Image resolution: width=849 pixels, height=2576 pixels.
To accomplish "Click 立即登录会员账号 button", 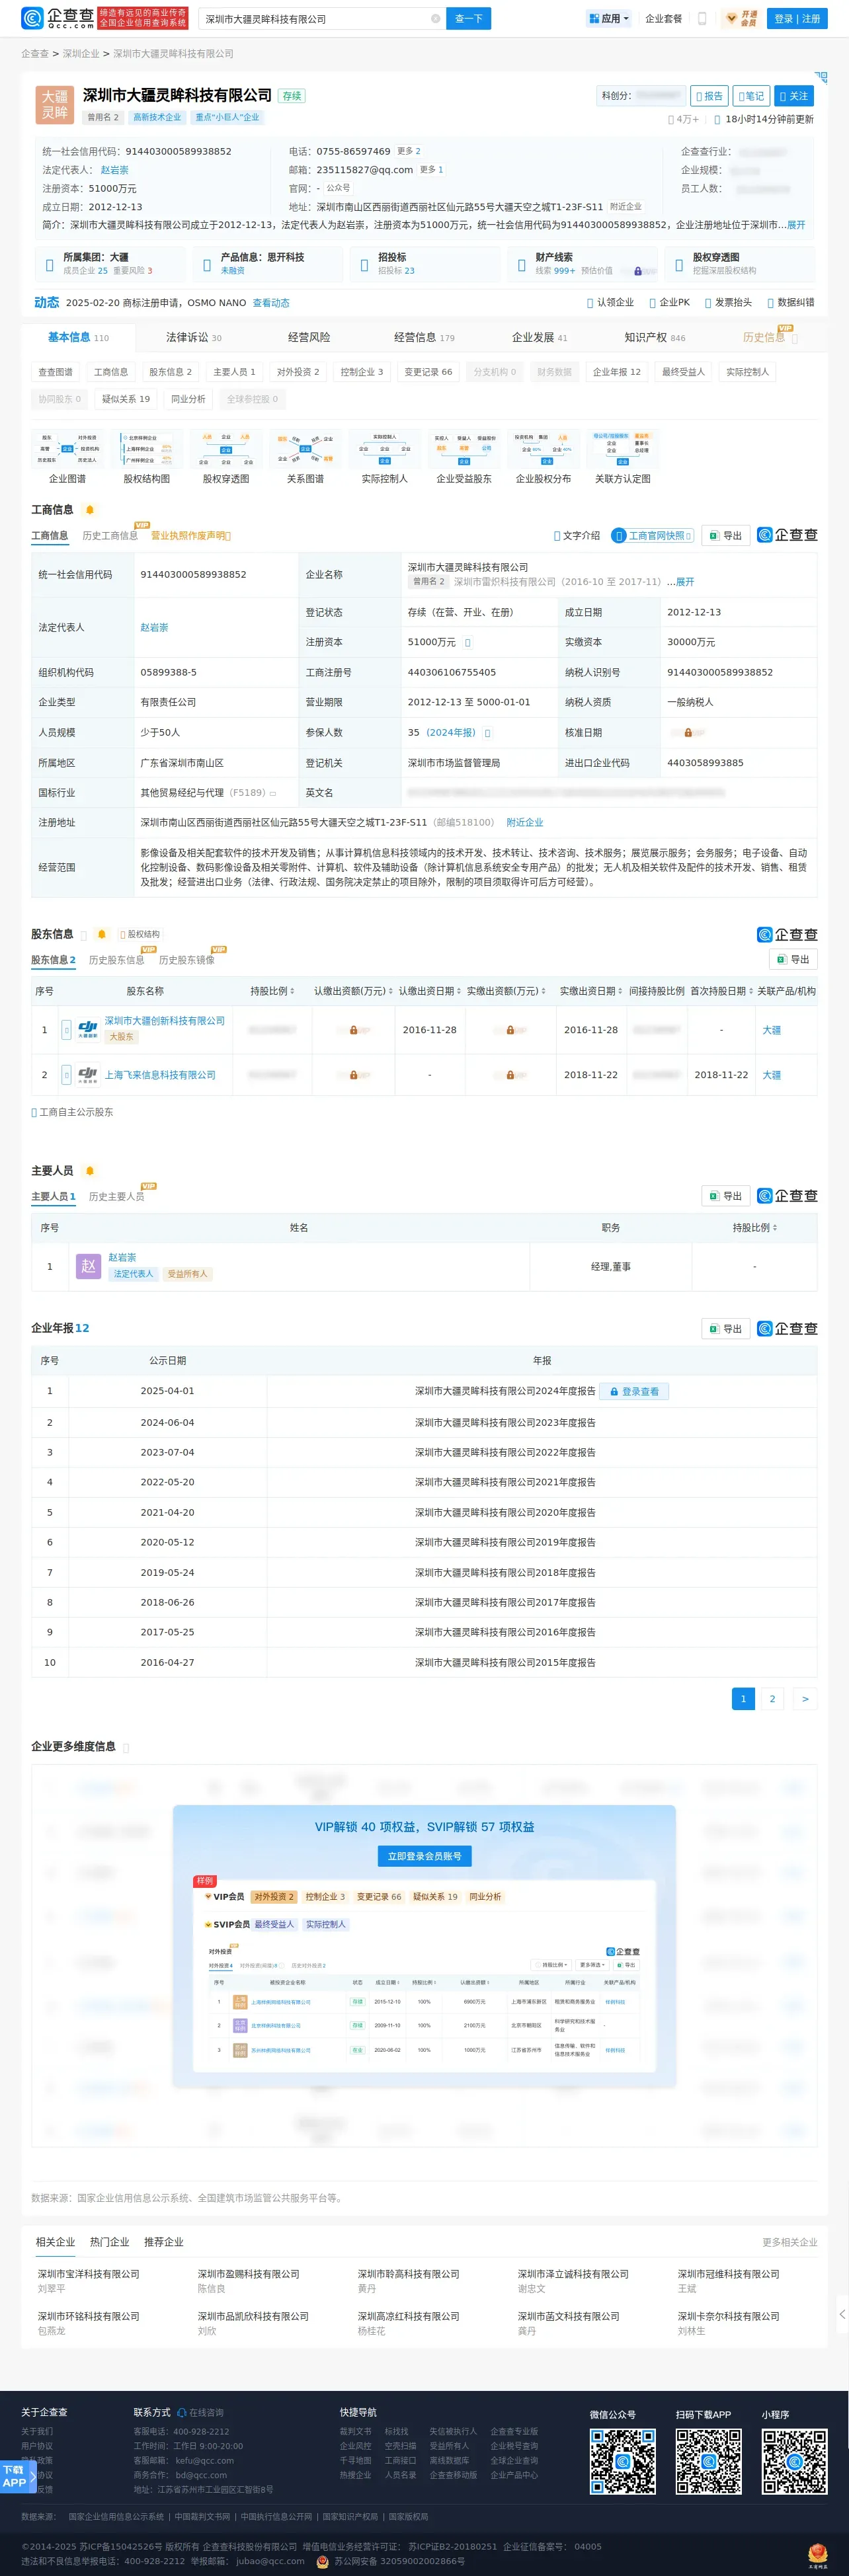I will tap(424, 1856).
